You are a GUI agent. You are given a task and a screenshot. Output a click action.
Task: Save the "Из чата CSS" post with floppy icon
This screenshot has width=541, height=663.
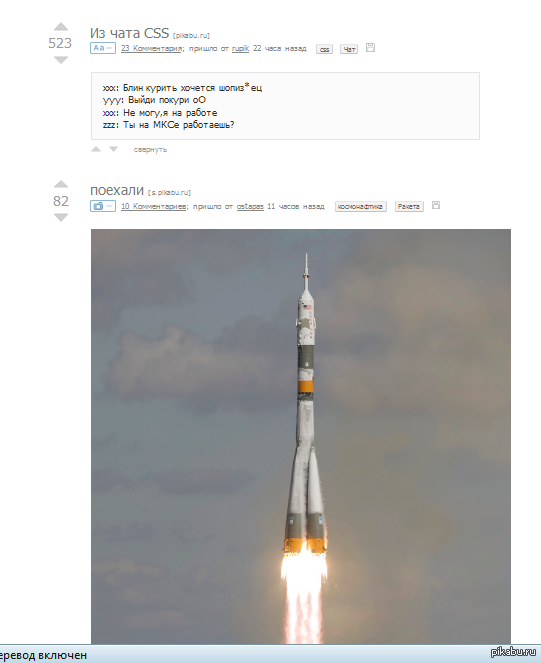point(370,47)
